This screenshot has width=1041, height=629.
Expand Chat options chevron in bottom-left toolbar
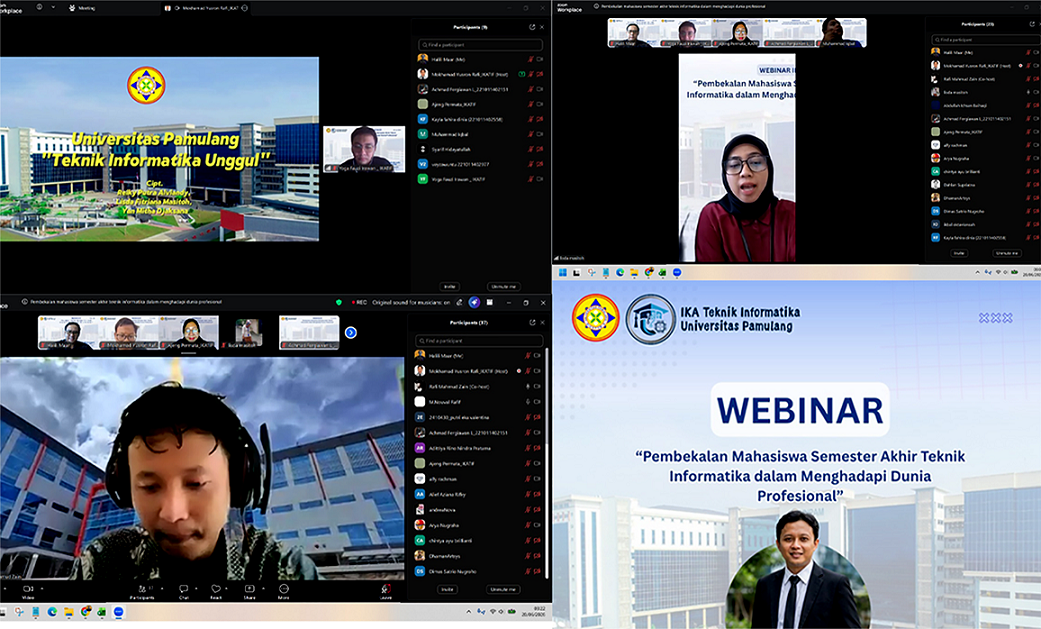[x=196, y=588]
